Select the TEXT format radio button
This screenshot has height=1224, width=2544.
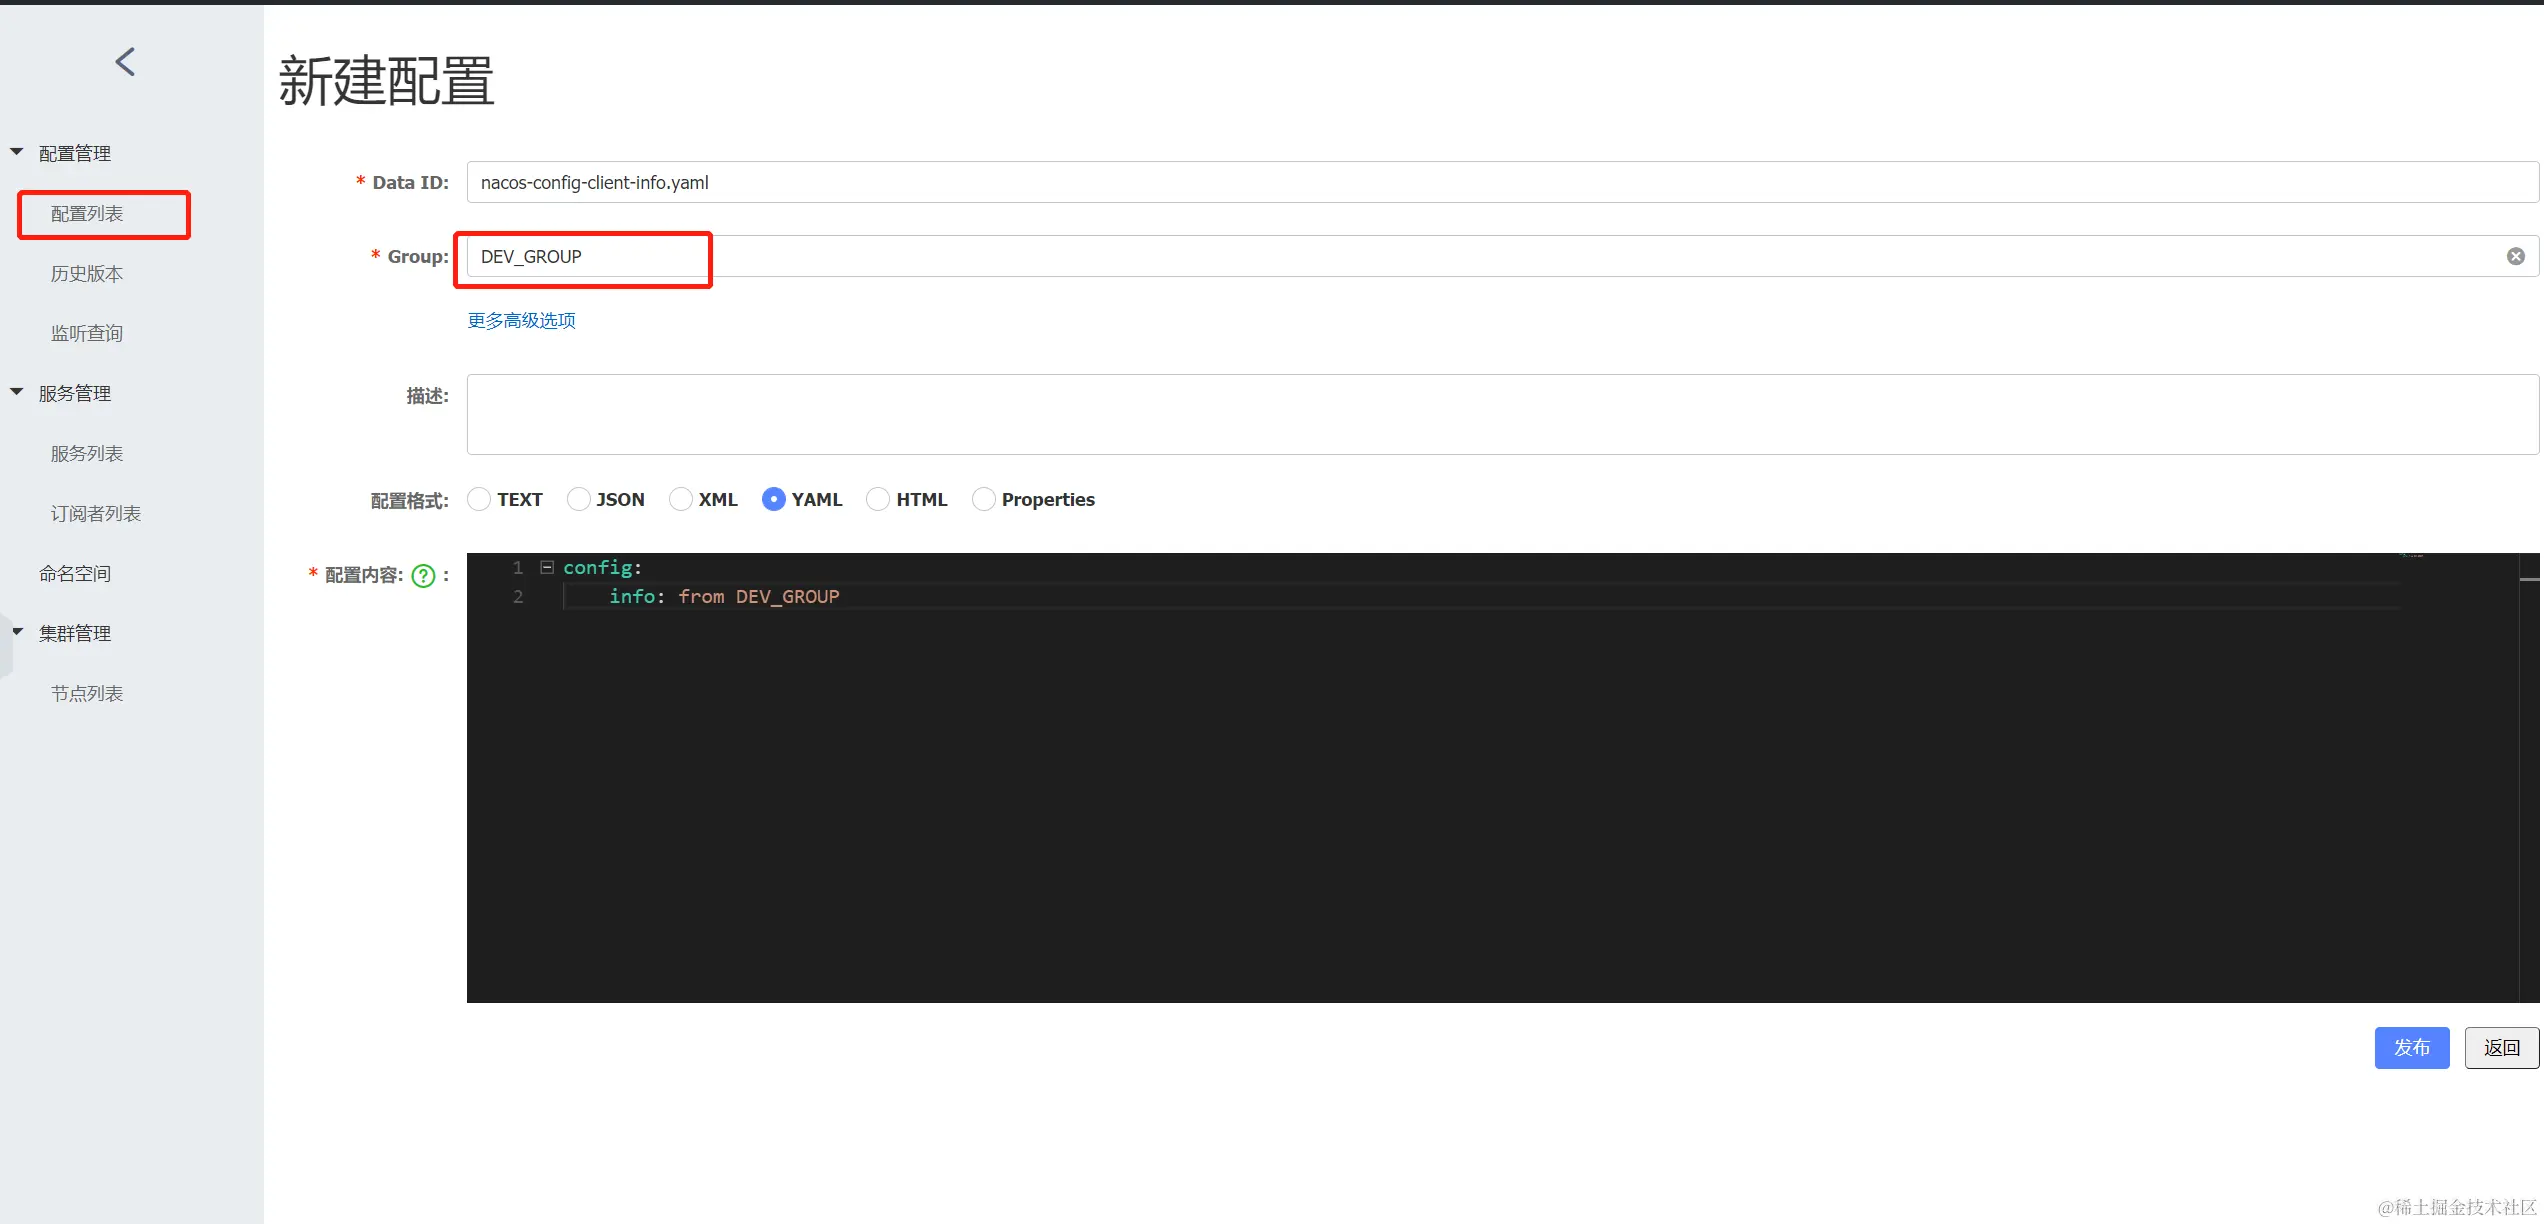[x=479, y=499]
